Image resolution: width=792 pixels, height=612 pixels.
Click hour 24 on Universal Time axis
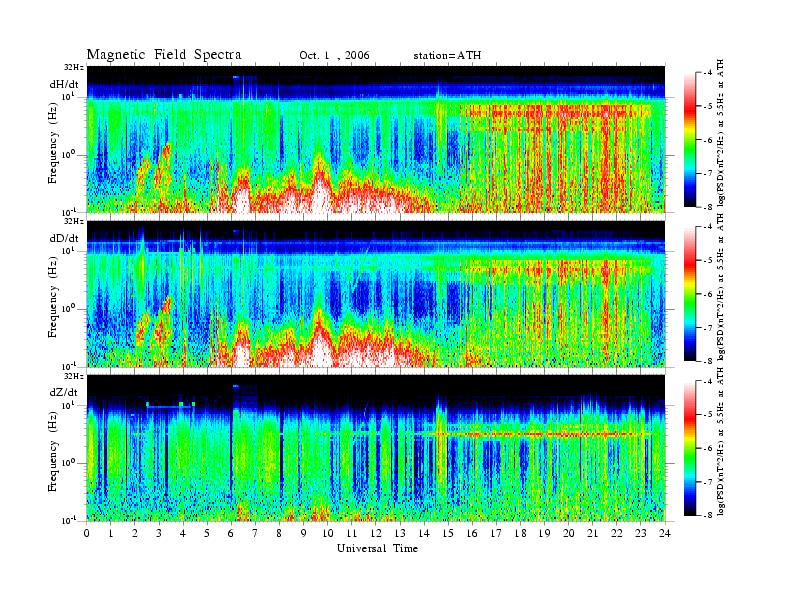tap(665, 533)
